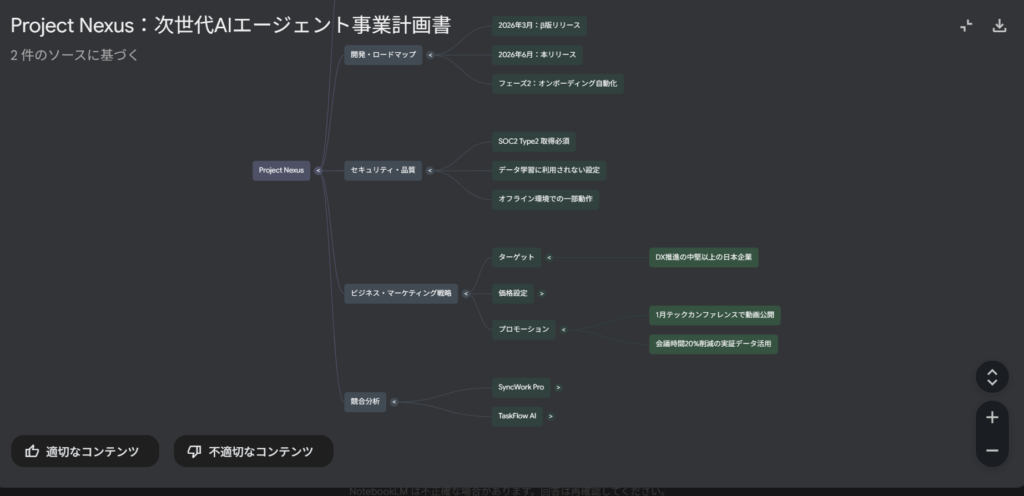Collapse the プロモーション node arrow
Viewport: 1024px width, 496px height.
pos(563,329)
